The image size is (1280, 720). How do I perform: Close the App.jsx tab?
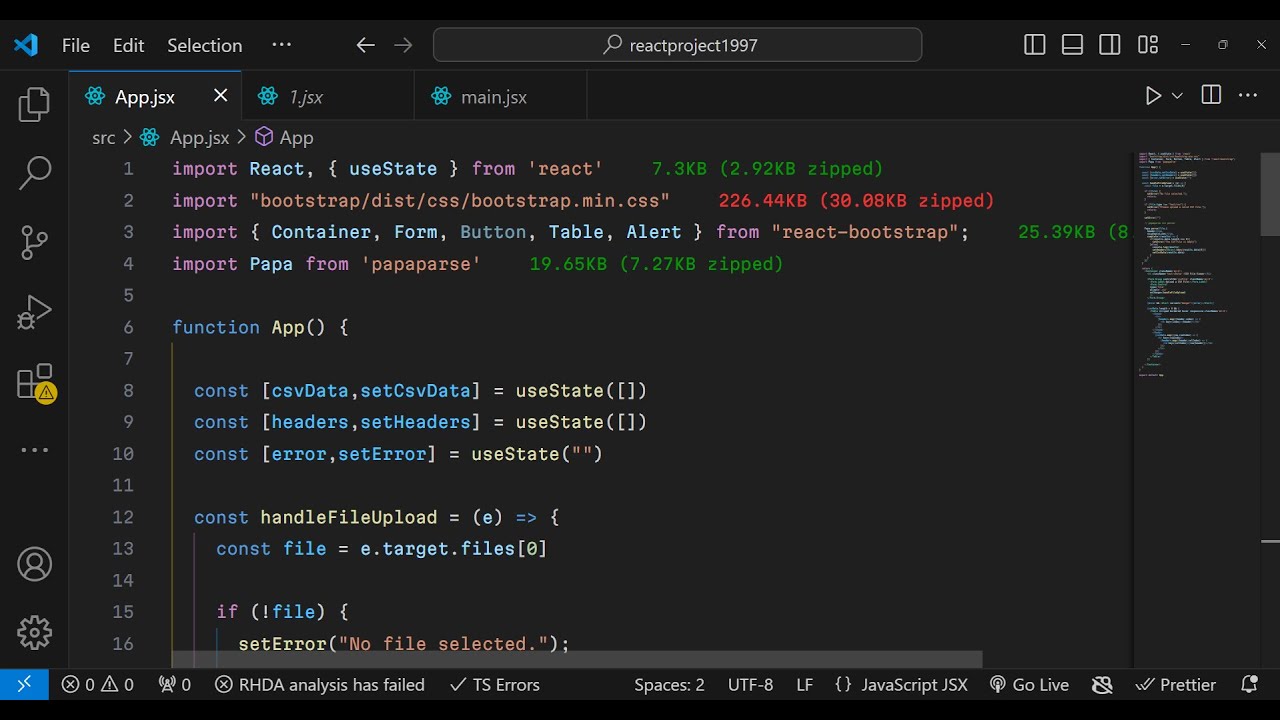[221, 96]
